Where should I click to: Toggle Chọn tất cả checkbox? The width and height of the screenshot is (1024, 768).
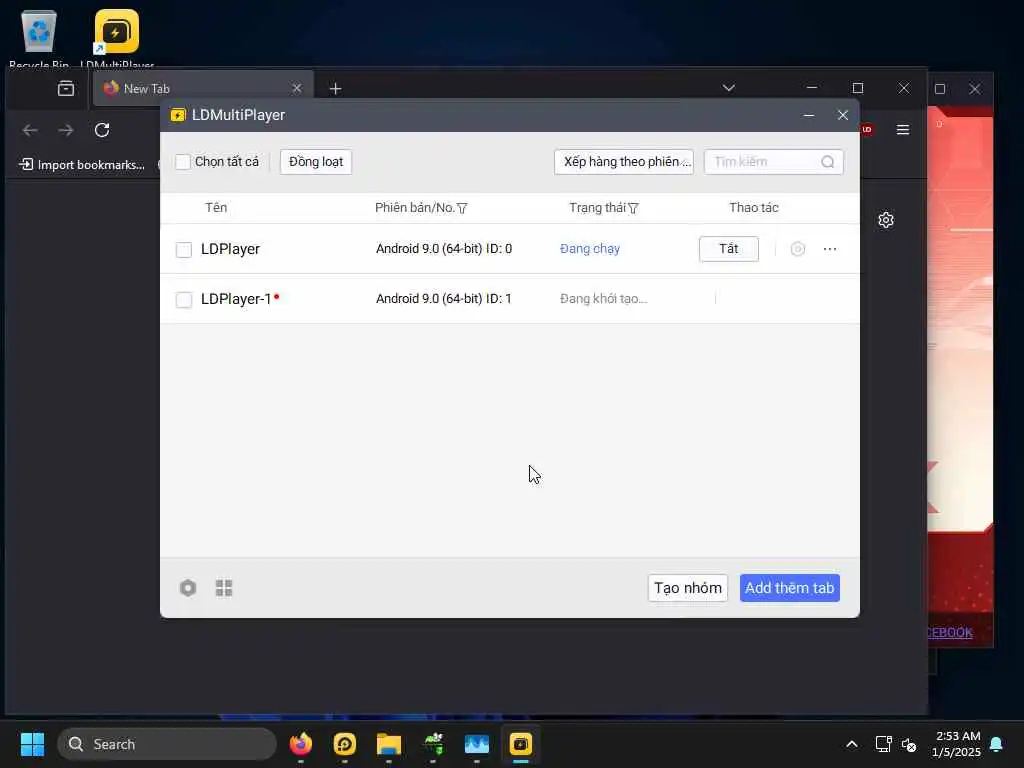click(x=183, y=162)
